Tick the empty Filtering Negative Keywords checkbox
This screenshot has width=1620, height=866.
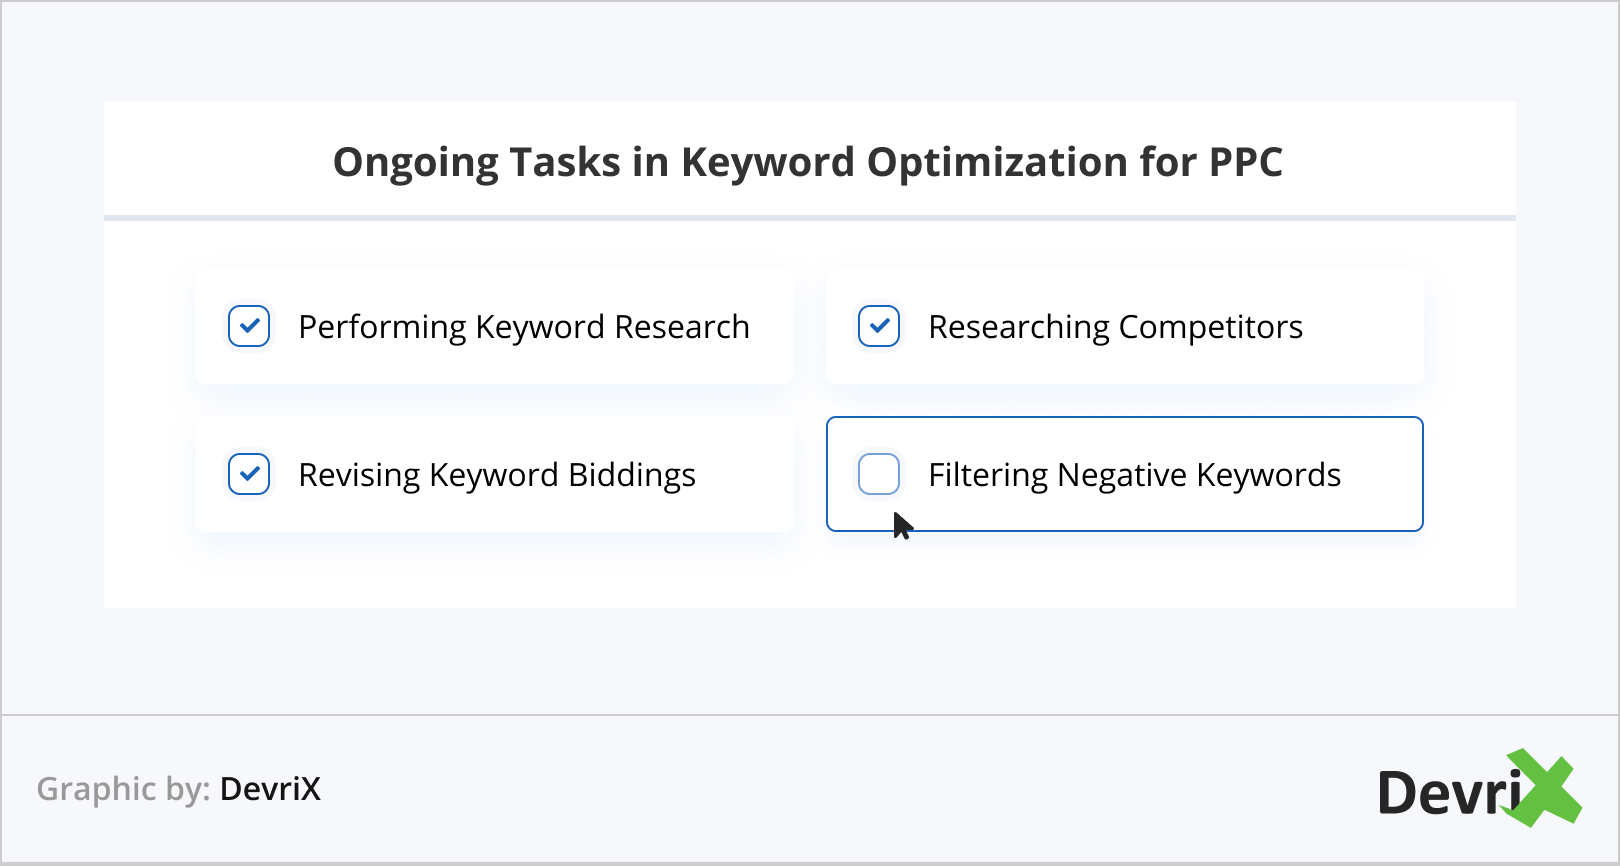(879, 474)
